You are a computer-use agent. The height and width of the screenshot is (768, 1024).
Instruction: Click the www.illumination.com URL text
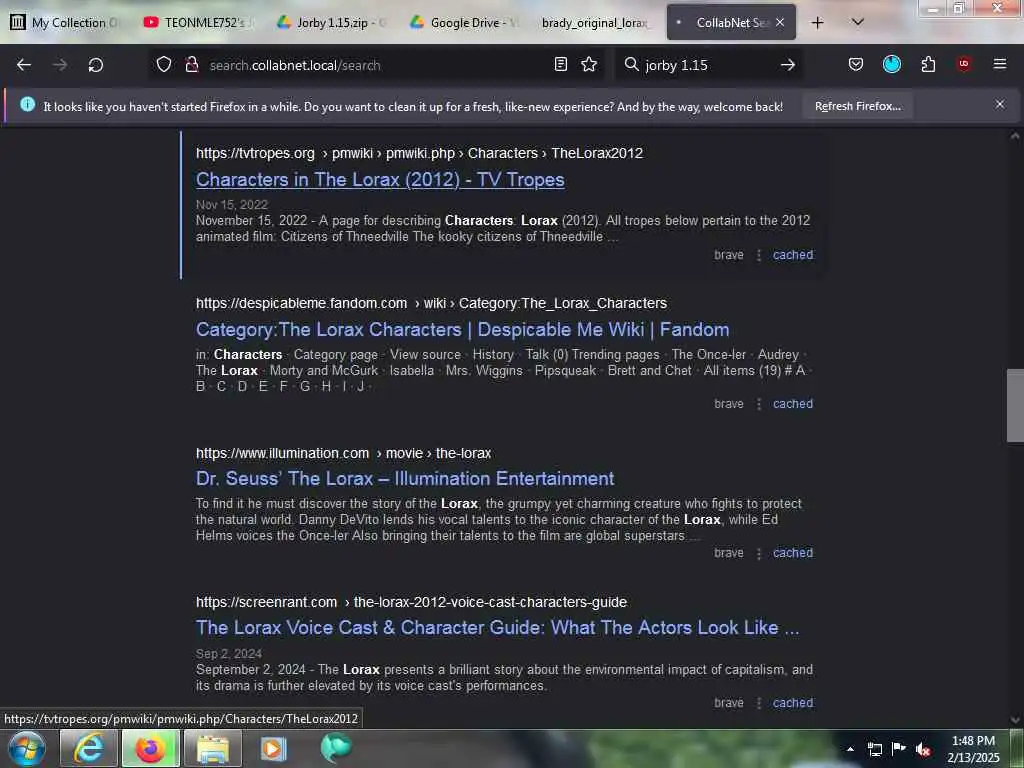pos(283,453)
